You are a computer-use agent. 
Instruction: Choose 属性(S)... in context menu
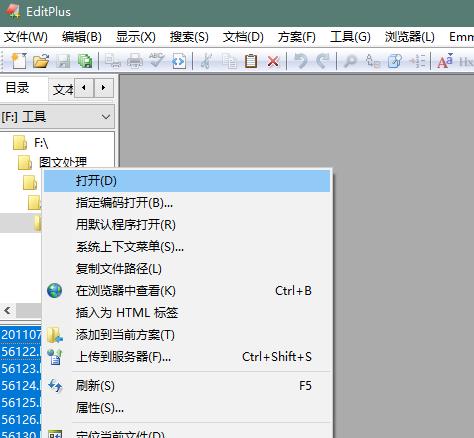pos(187,408)
